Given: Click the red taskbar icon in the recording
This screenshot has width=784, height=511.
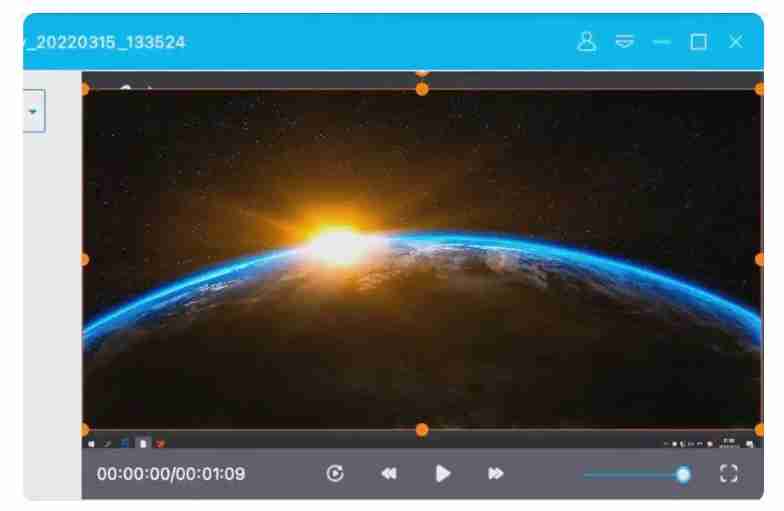Looking at the screenshot, I should 160,444.
